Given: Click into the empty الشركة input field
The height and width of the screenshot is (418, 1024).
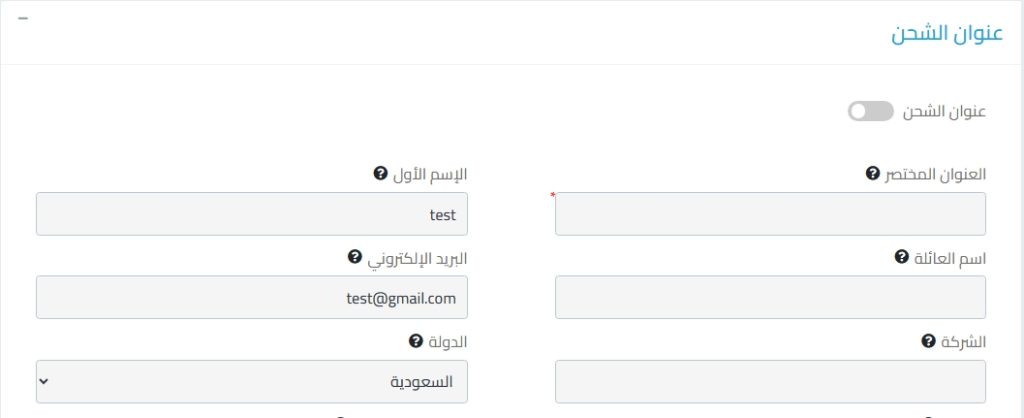Looking at the screenshot, I should (x=770, y=381).
